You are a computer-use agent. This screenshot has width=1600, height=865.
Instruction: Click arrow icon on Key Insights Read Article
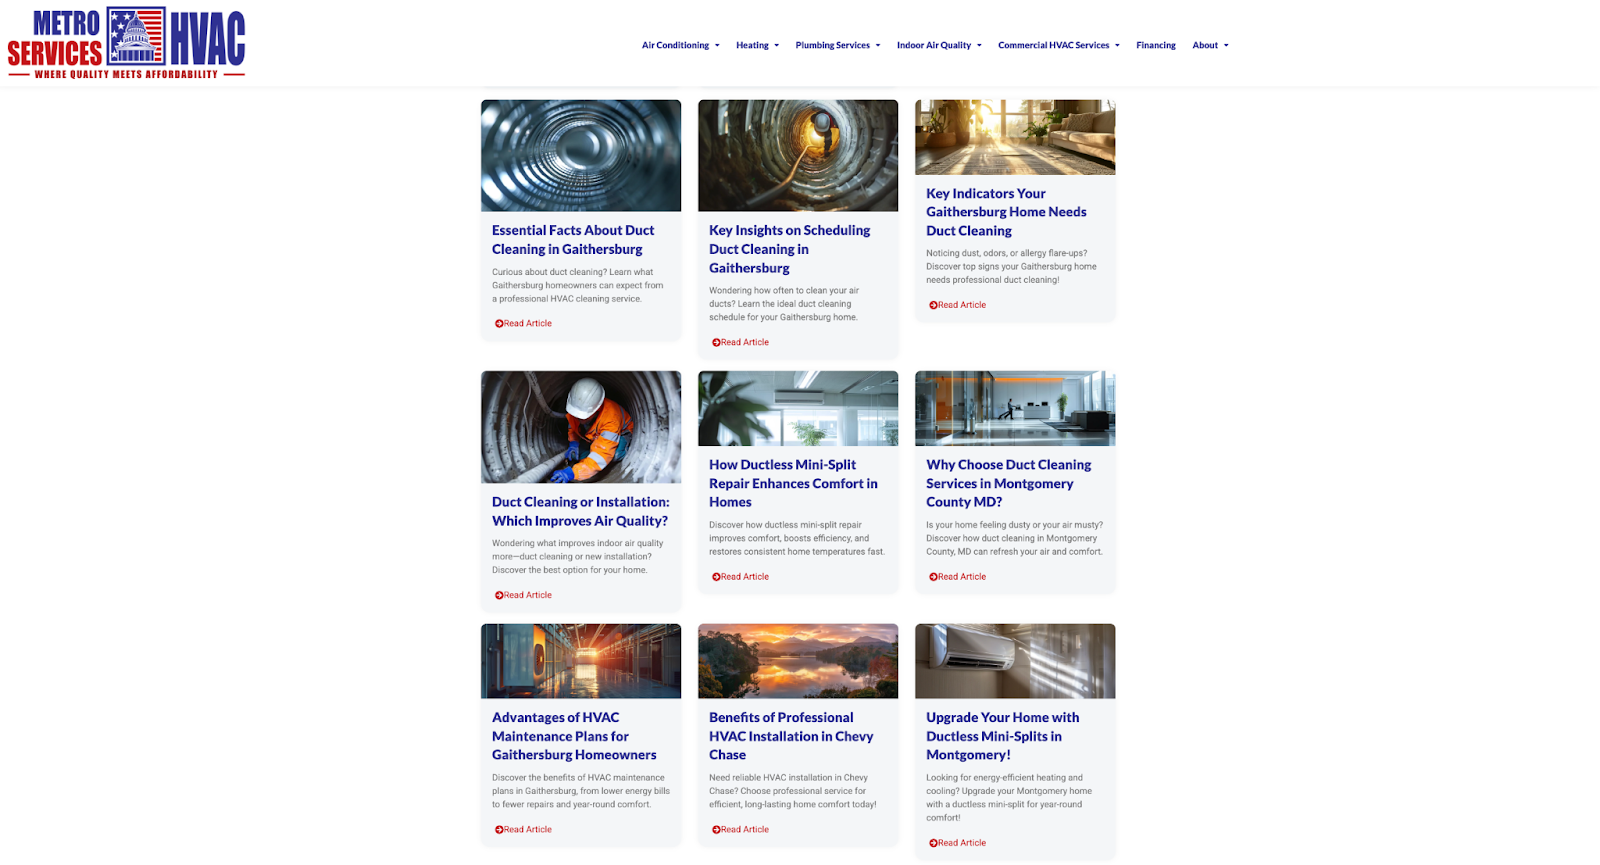coord(716,343)
